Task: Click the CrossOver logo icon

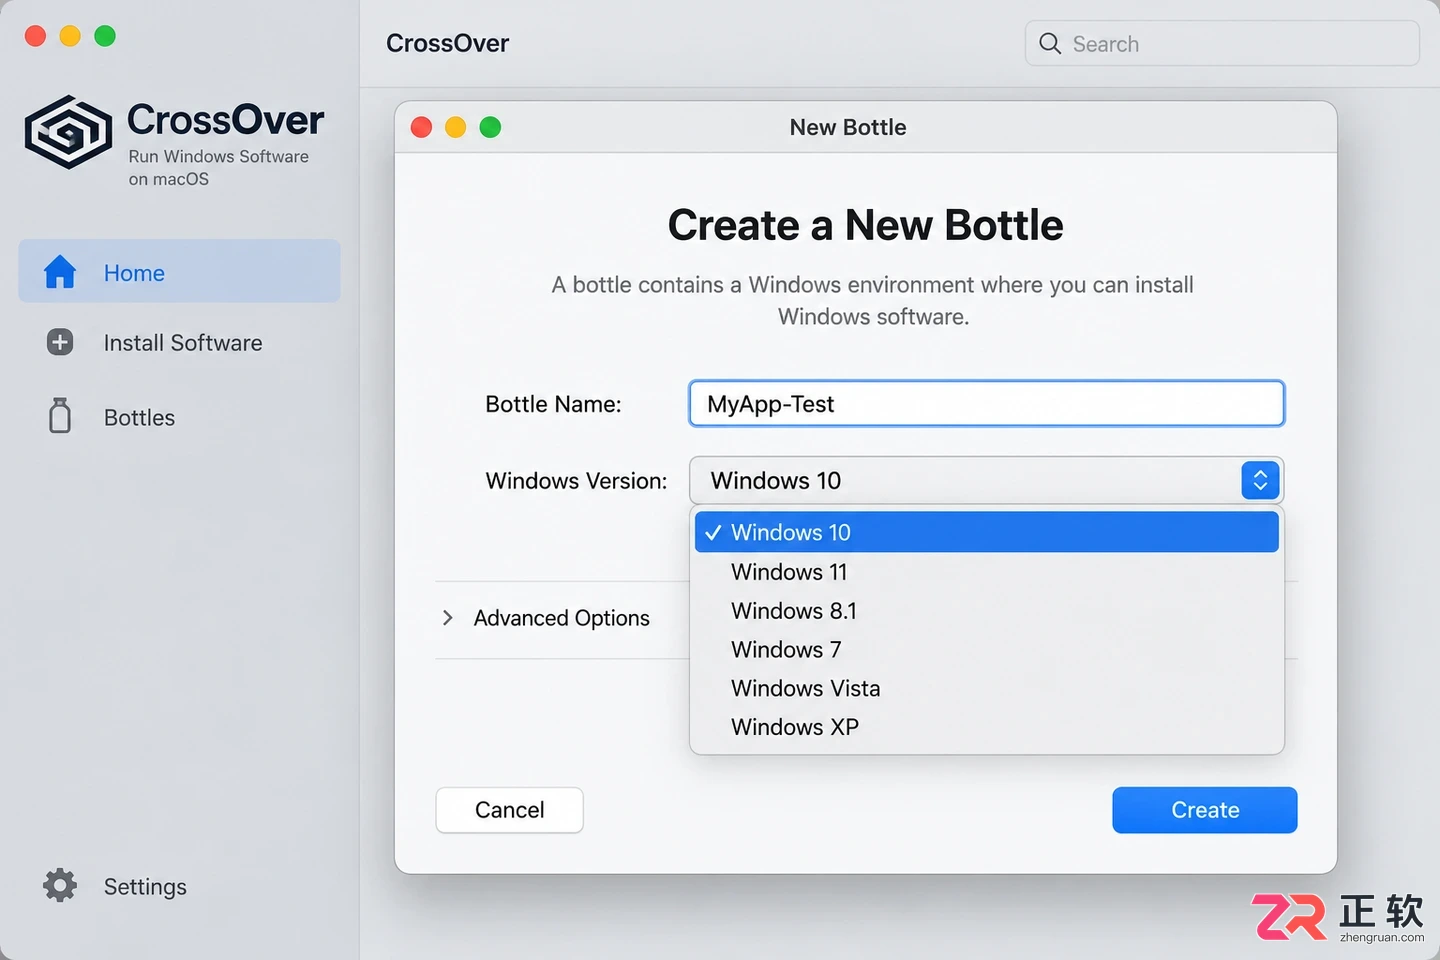Action: coord(68,132)
